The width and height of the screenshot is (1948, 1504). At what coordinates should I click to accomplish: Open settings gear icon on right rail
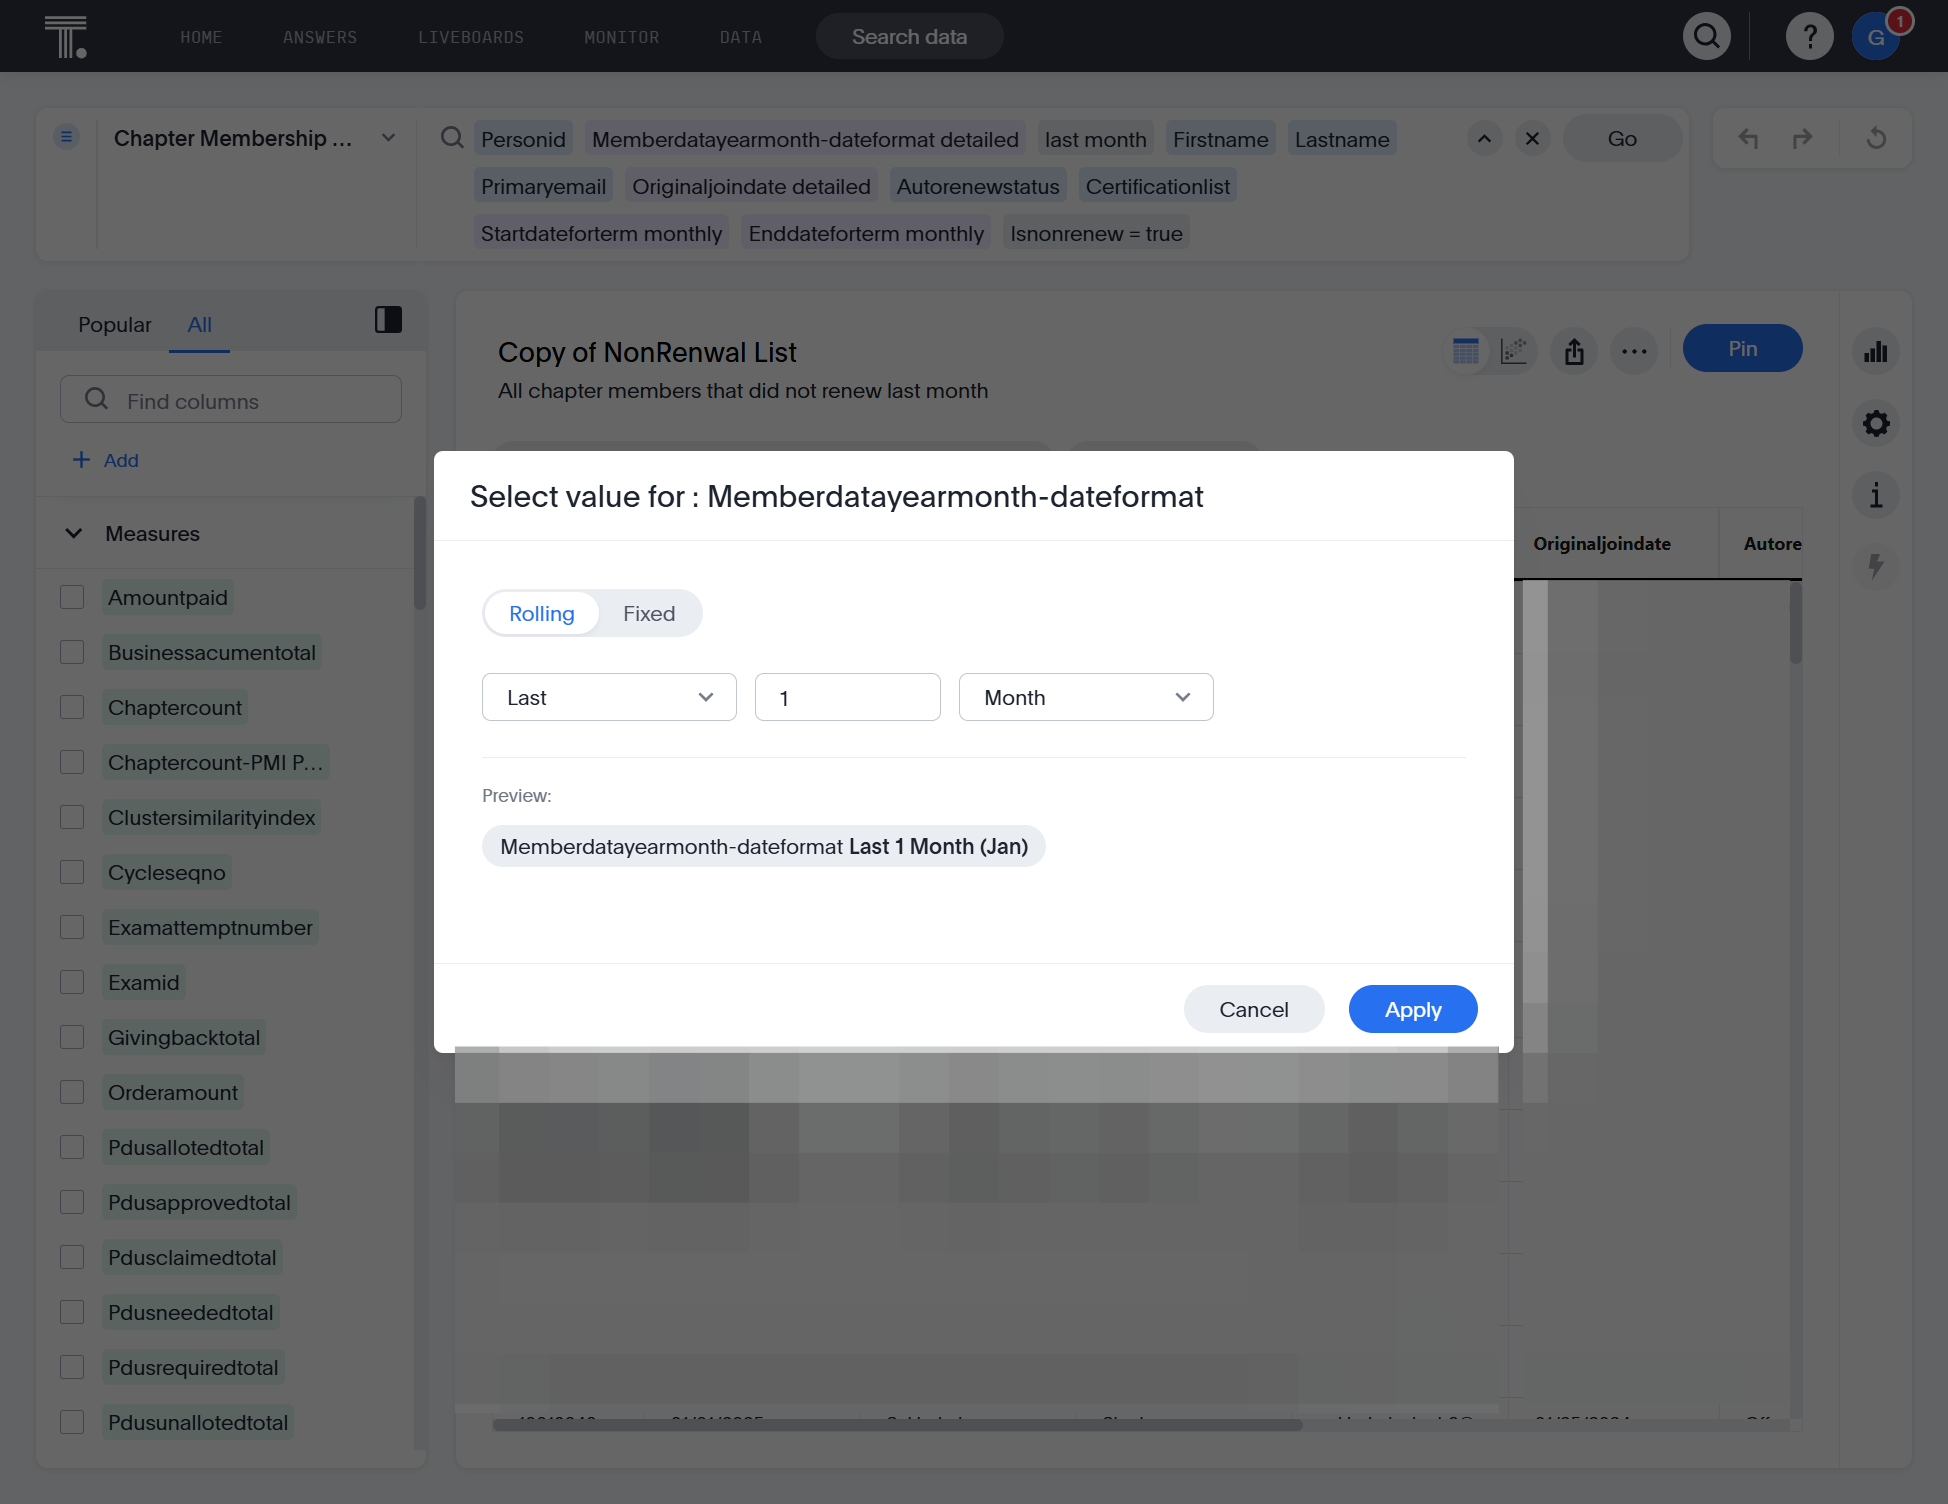1876,423
